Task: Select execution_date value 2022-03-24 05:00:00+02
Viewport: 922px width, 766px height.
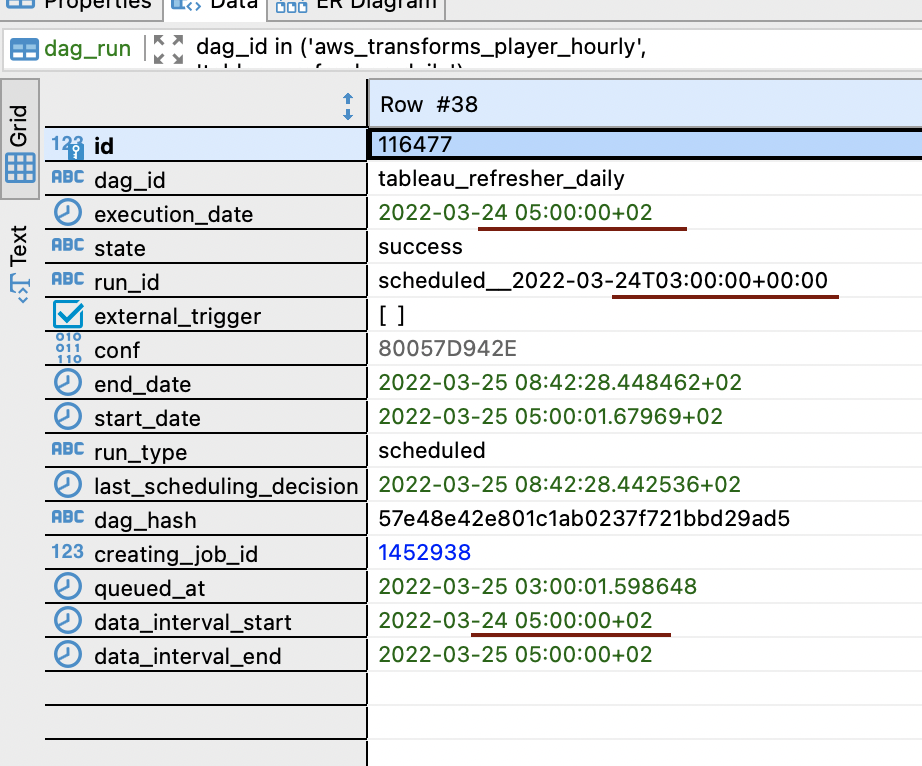Action: click(515, 212)
